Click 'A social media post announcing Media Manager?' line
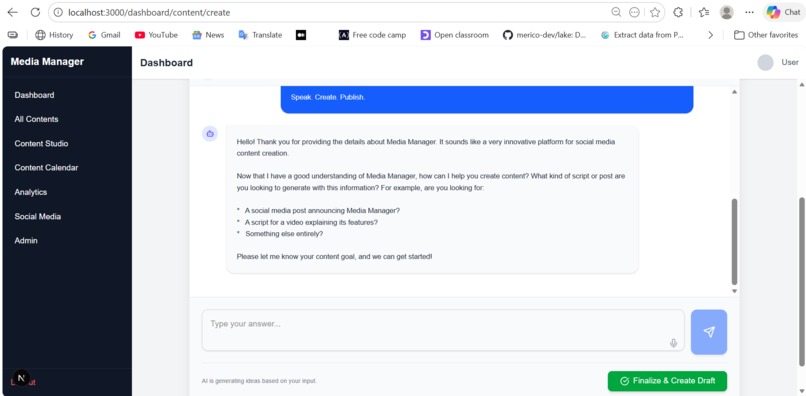The height and width of the screenshot is (396, 806). pyautogui.click(x=322, y=210)
